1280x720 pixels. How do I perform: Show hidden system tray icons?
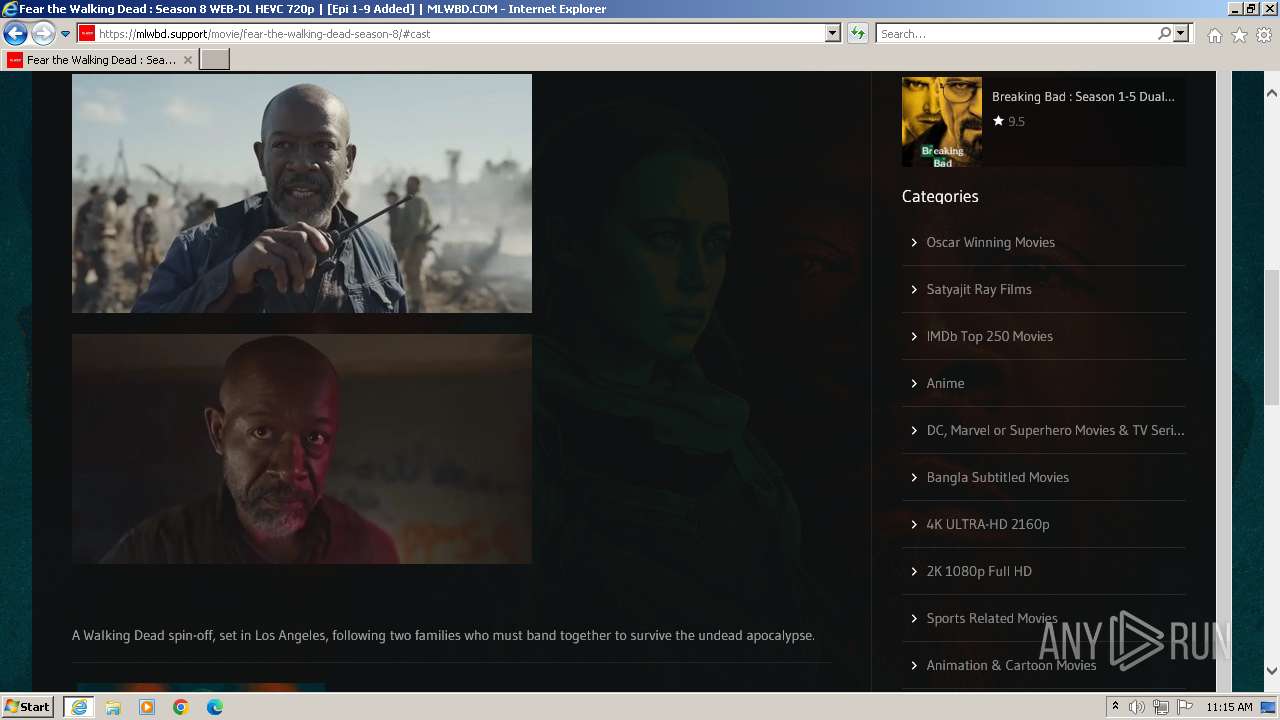[x=1115, y=707]
